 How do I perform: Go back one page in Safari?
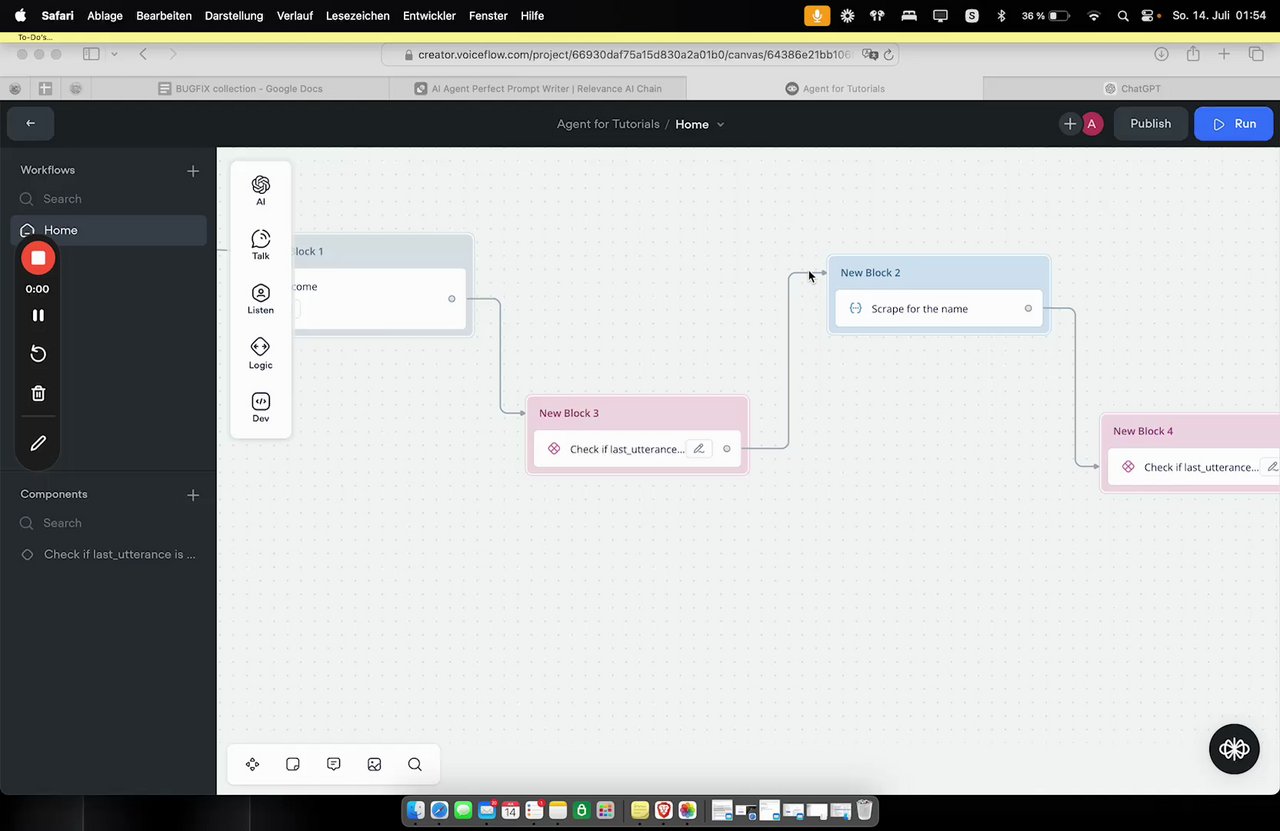(143, 54)
